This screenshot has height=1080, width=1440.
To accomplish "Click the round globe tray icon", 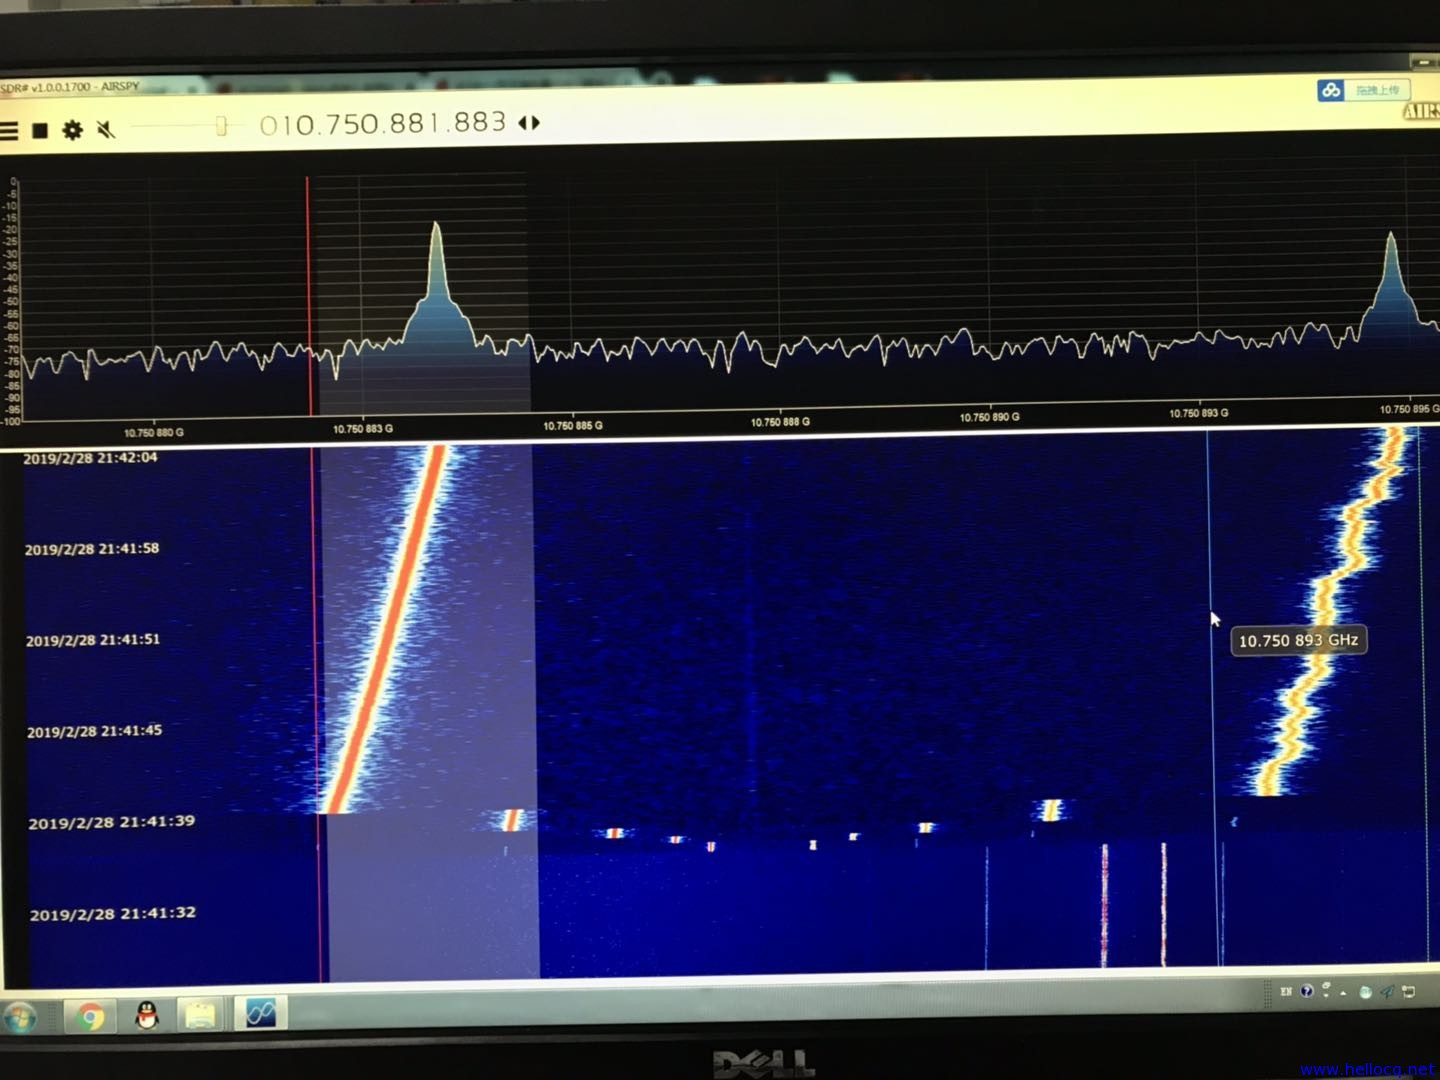I will click(1365, 992).
